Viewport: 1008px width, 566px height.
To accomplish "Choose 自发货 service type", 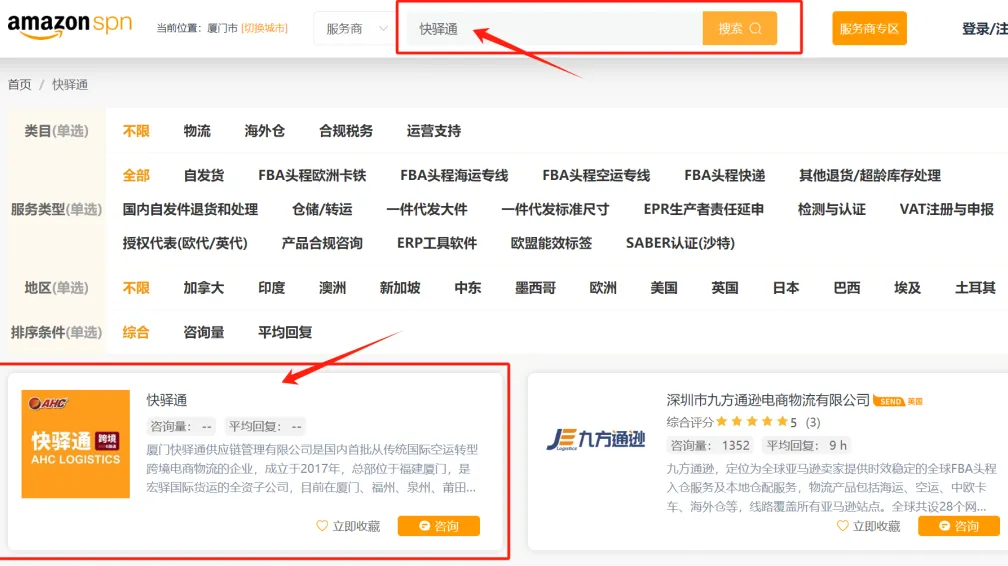I will click(204, 176).
